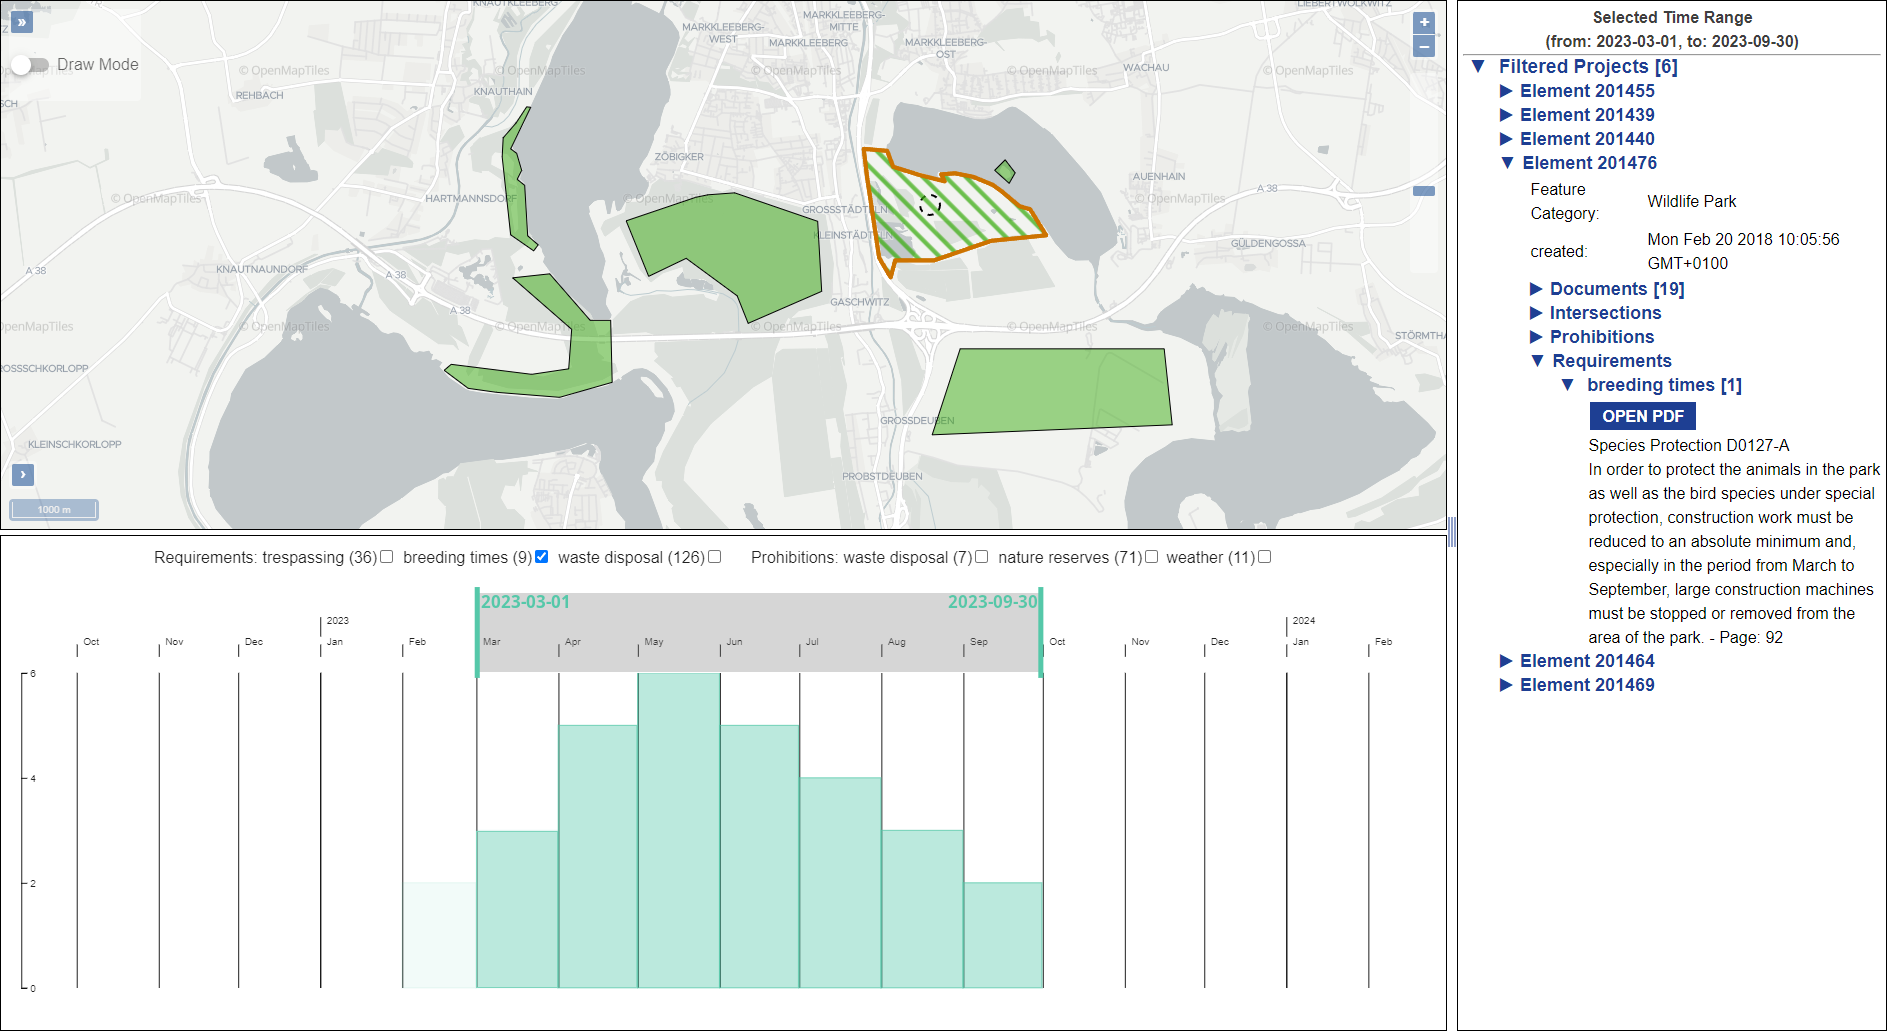Expand the map sidebar with double-arrow icon
This screenshot has width=1887, height=1031.
point(22,21)
